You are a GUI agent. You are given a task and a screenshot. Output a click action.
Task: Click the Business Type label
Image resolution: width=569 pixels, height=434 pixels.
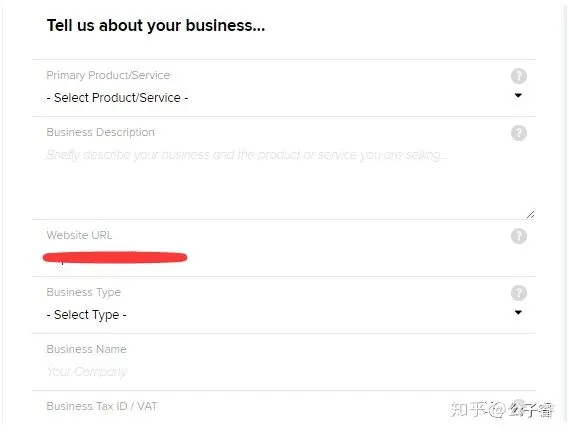tap(83, 292)
